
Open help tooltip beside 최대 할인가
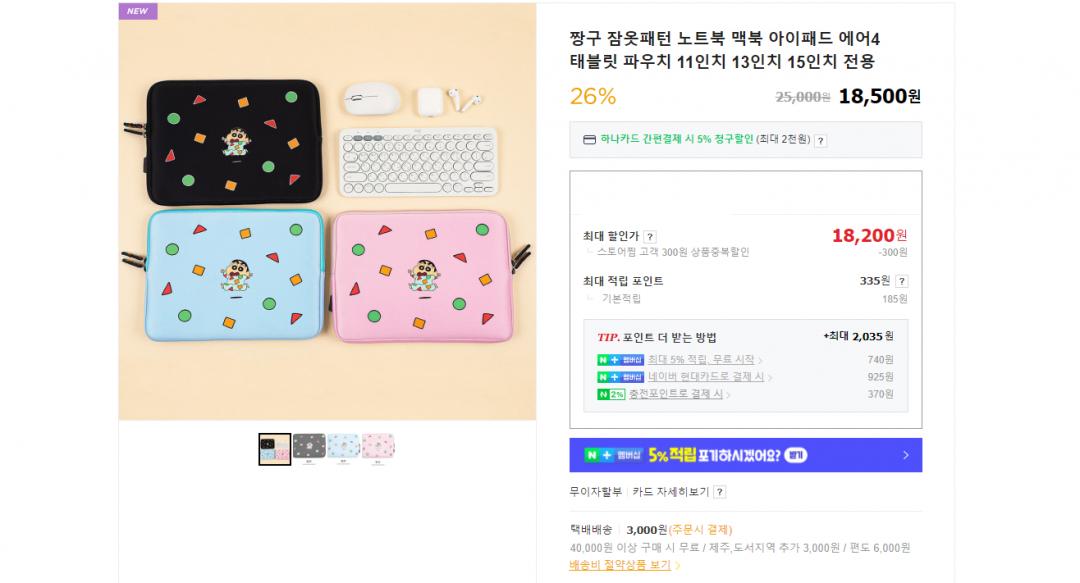[x=650, y=236]
